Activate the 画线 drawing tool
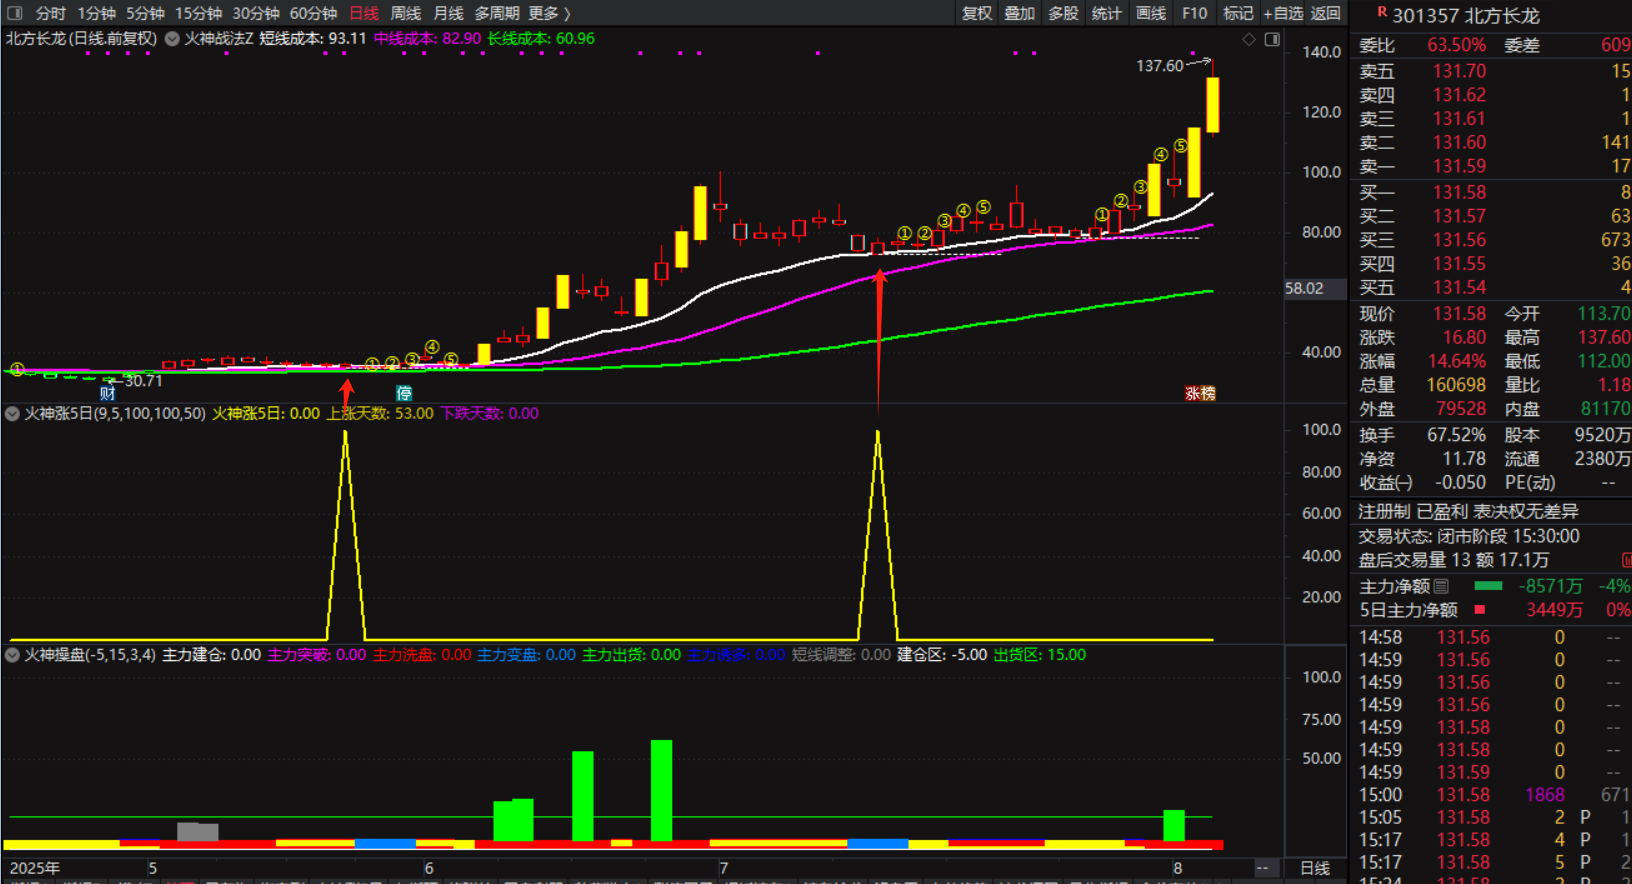 (x=1151, y=13)
